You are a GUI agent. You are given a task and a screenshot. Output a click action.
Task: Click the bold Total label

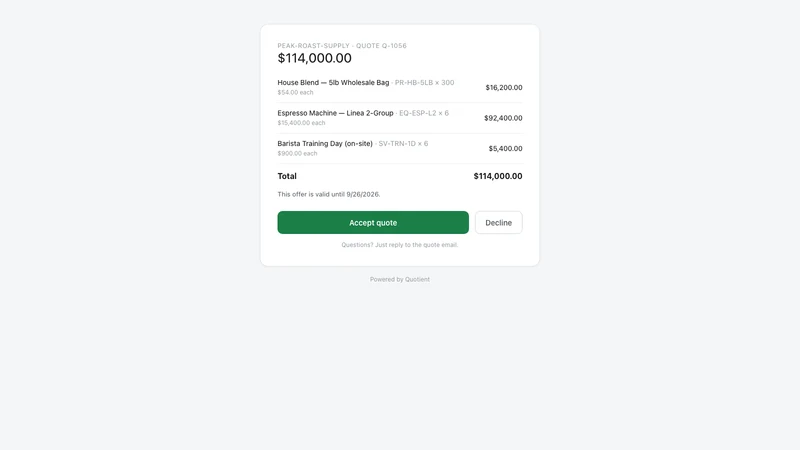(287, 176)
